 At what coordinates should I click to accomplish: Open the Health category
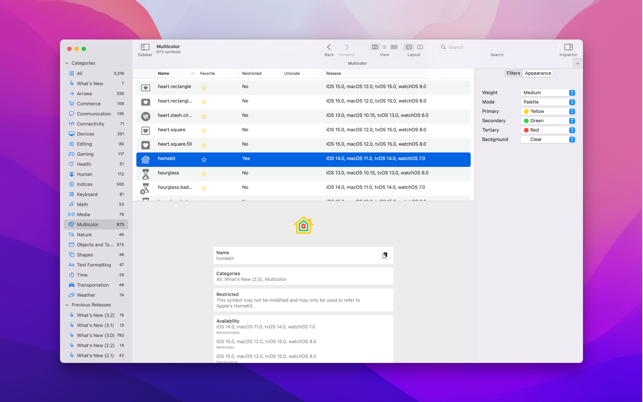pyautogui.click(x=96, y=164)
